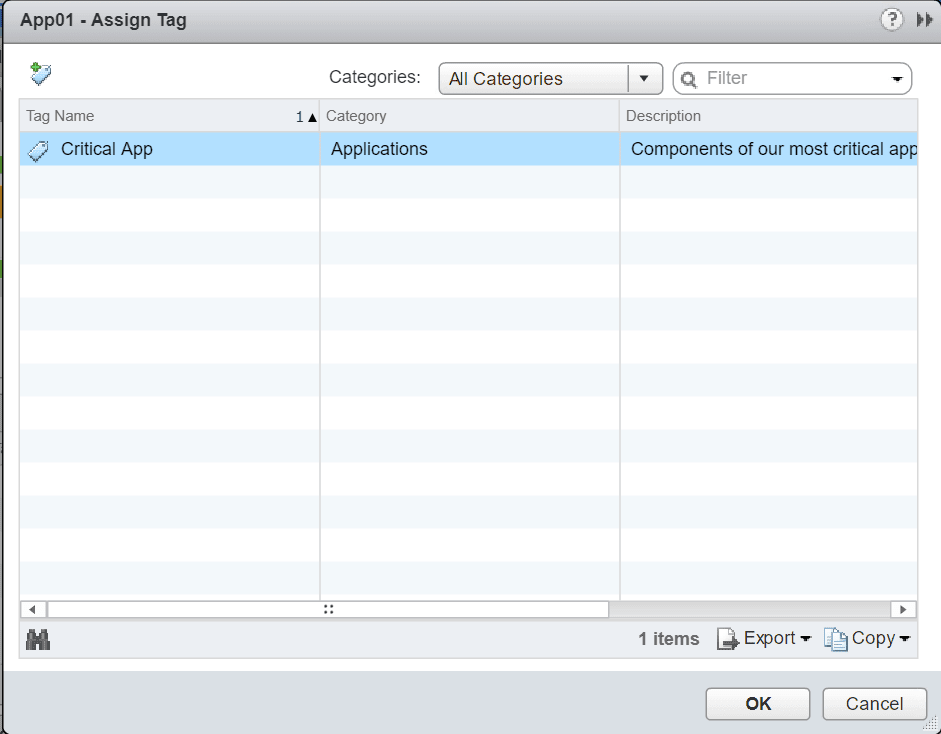Click the double-arrow icon in title bar
The width and height of the screenshot is (941, 734).
[924, 20]
